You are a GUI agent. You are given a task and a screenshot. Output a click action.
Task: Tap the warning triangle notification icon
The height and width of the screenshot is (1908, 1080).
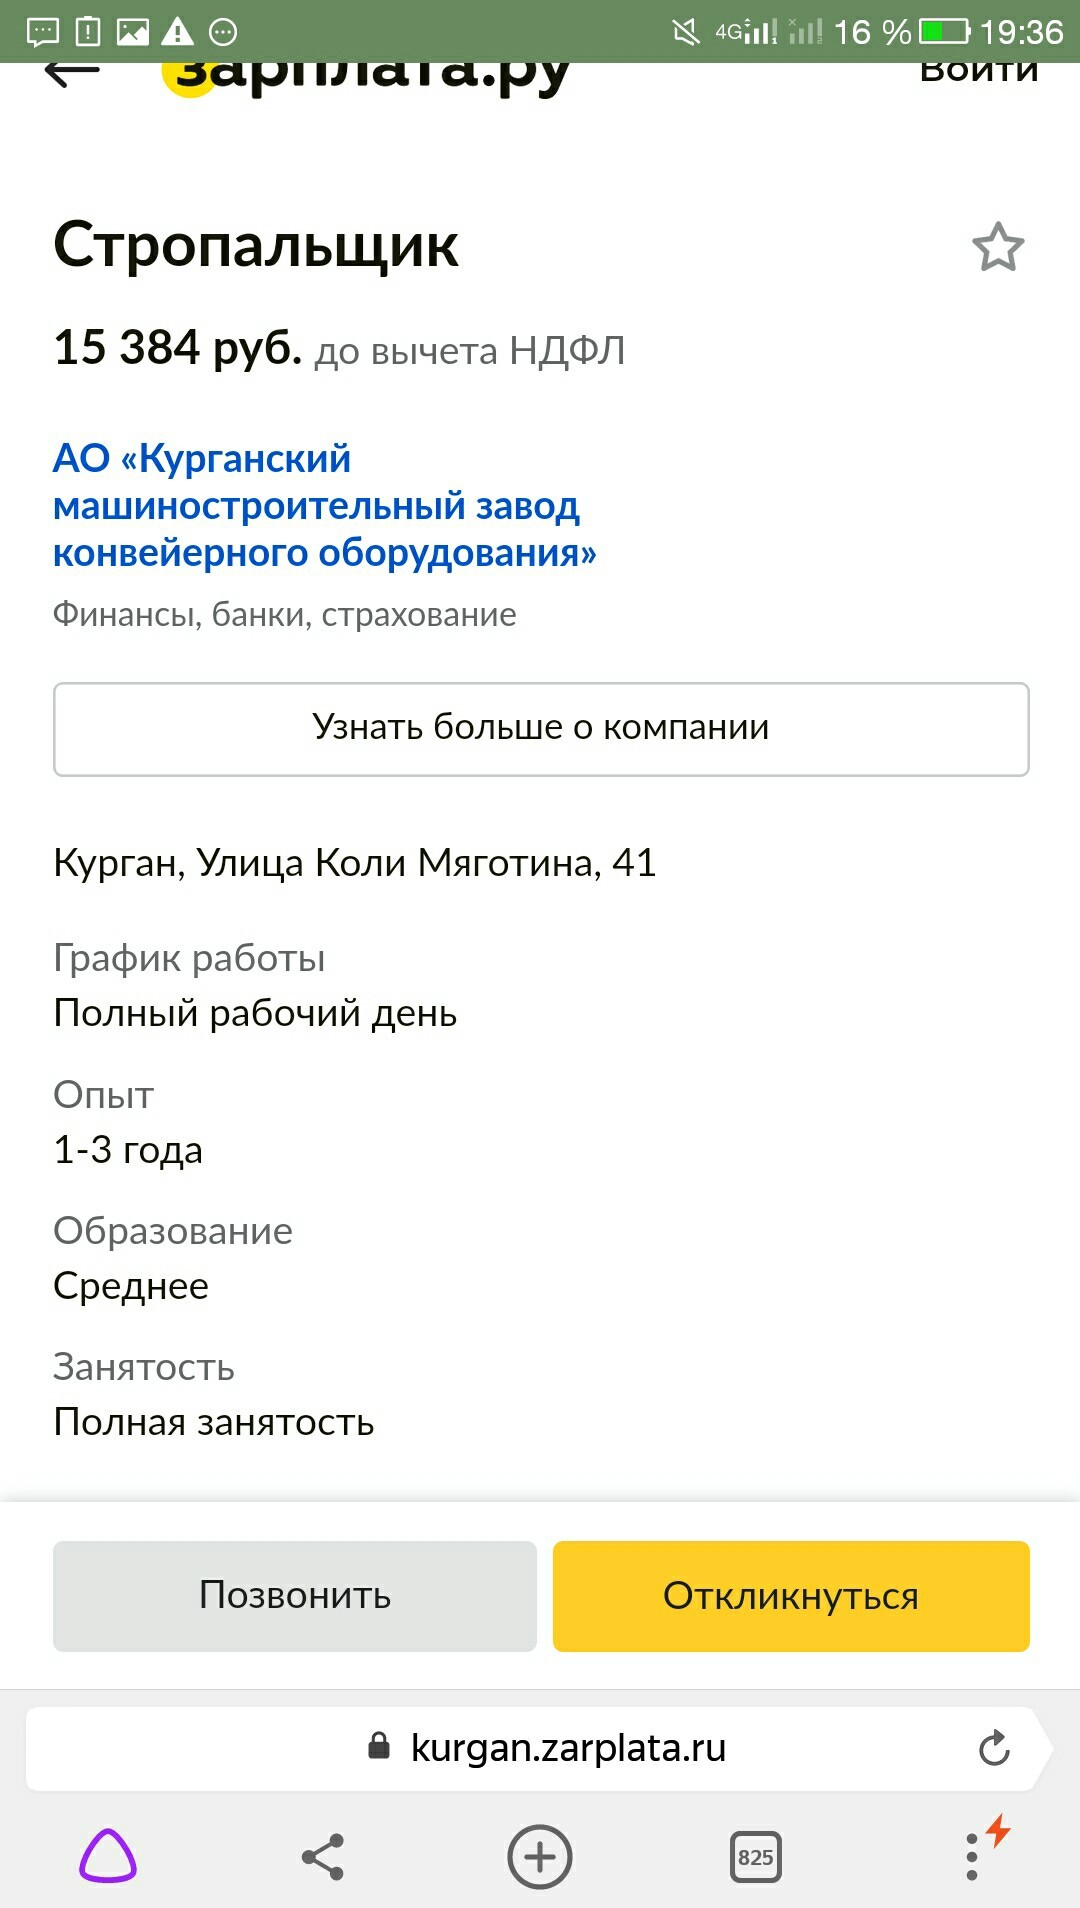tap(177, 32)
